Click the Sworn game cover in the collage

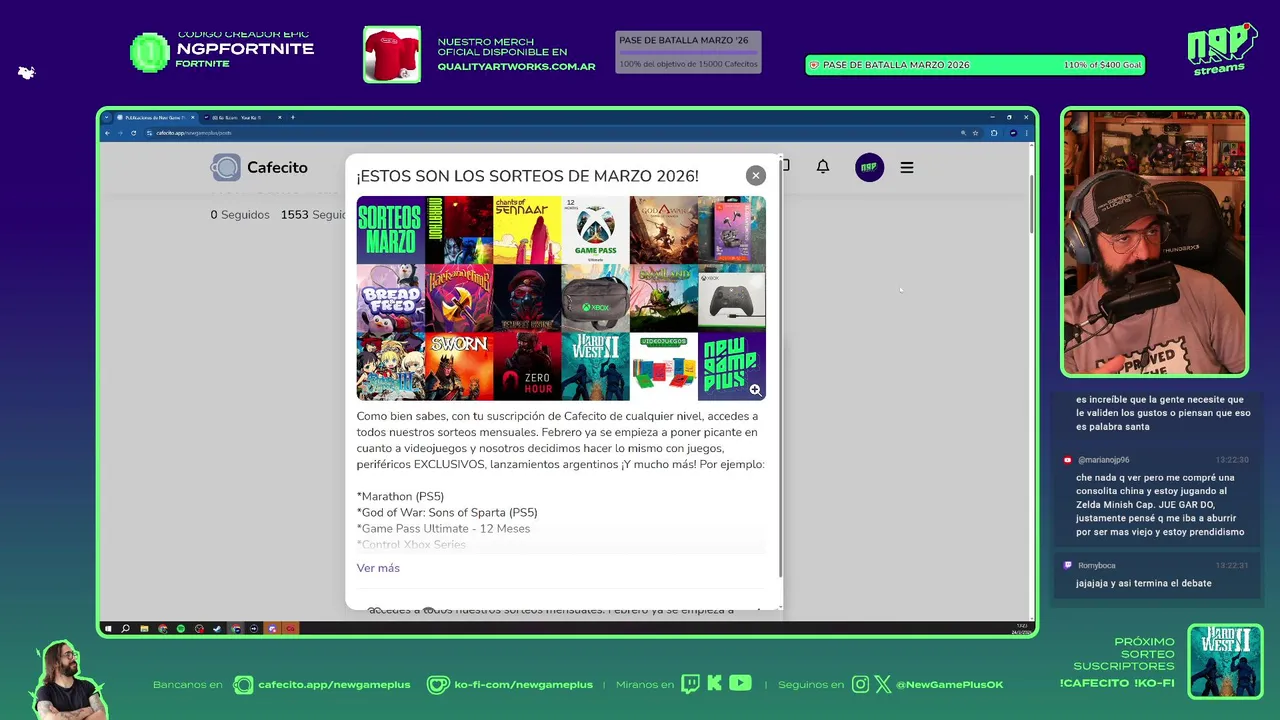[459, 366]
